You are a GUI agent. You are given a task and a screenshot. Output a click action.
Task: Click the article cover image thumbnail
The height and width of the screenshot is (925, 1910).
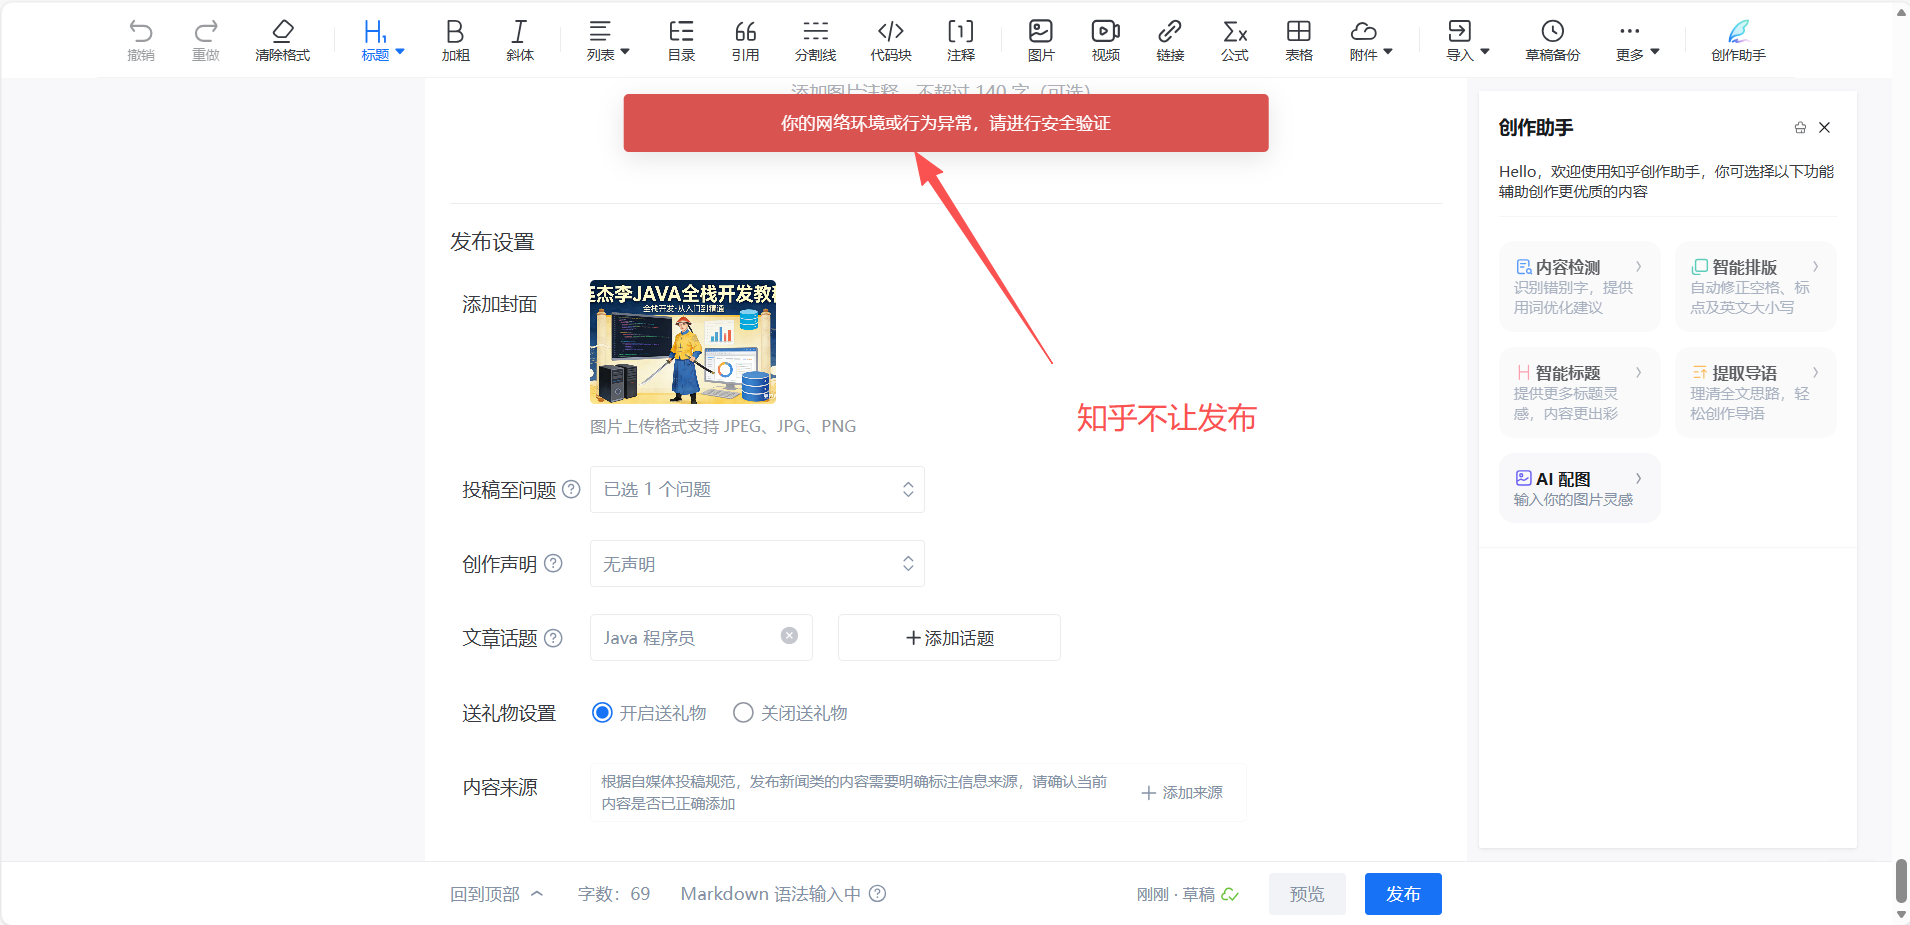click(x=683, y=342)
